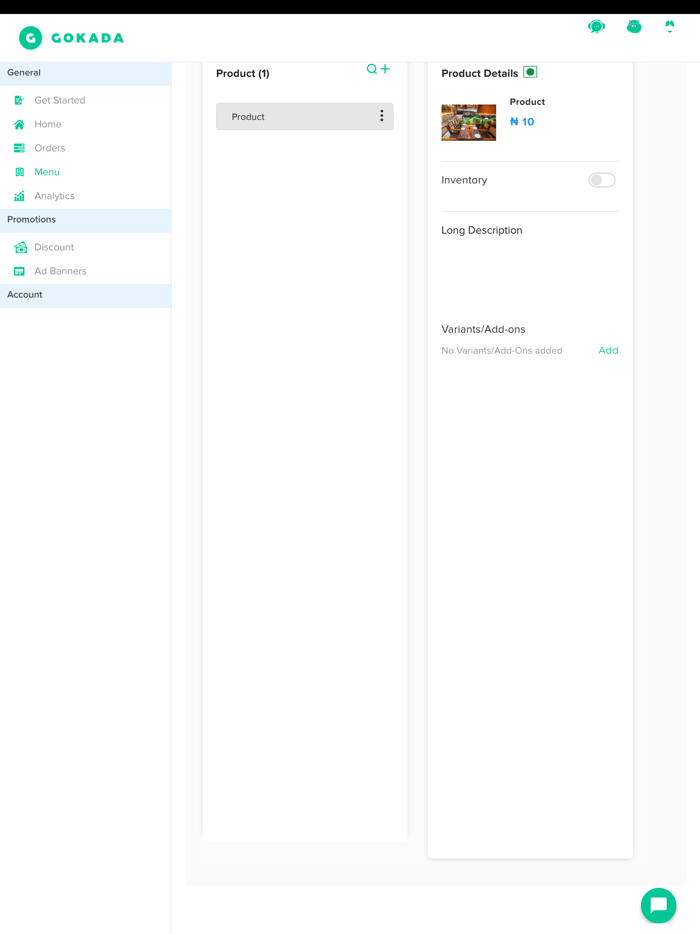Open the Discount menu item
The image size is (700, 934).
click(54, 247)
